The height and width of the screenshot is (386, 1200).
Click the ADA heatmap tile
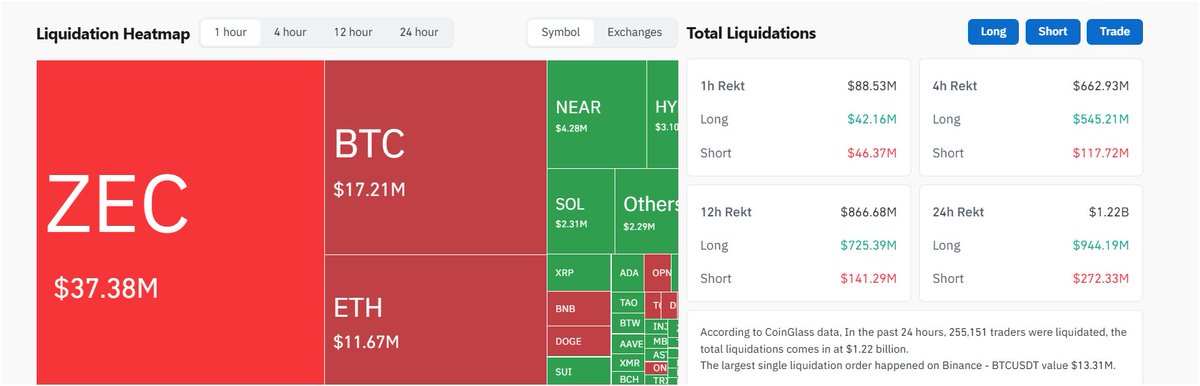pos(628,272)
